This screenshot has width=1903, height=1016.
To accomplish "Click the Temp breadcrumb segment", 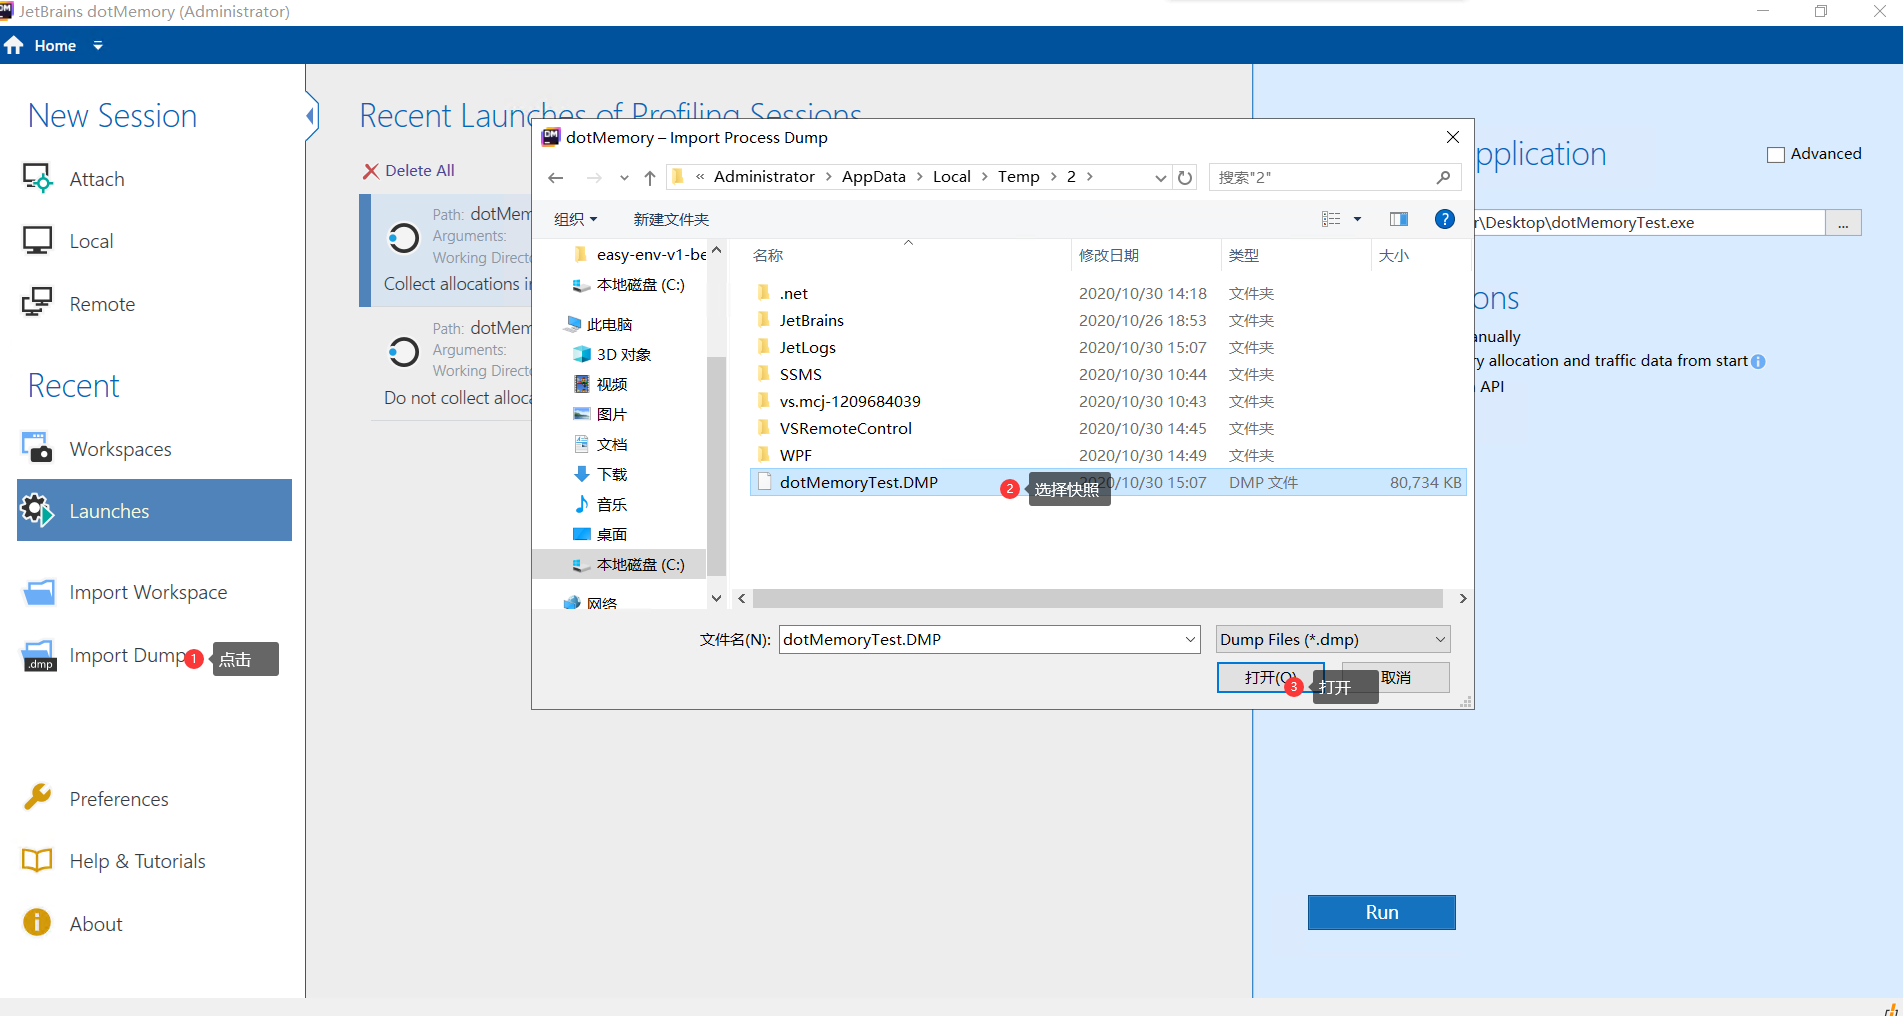I will (x=1019, y=177).
